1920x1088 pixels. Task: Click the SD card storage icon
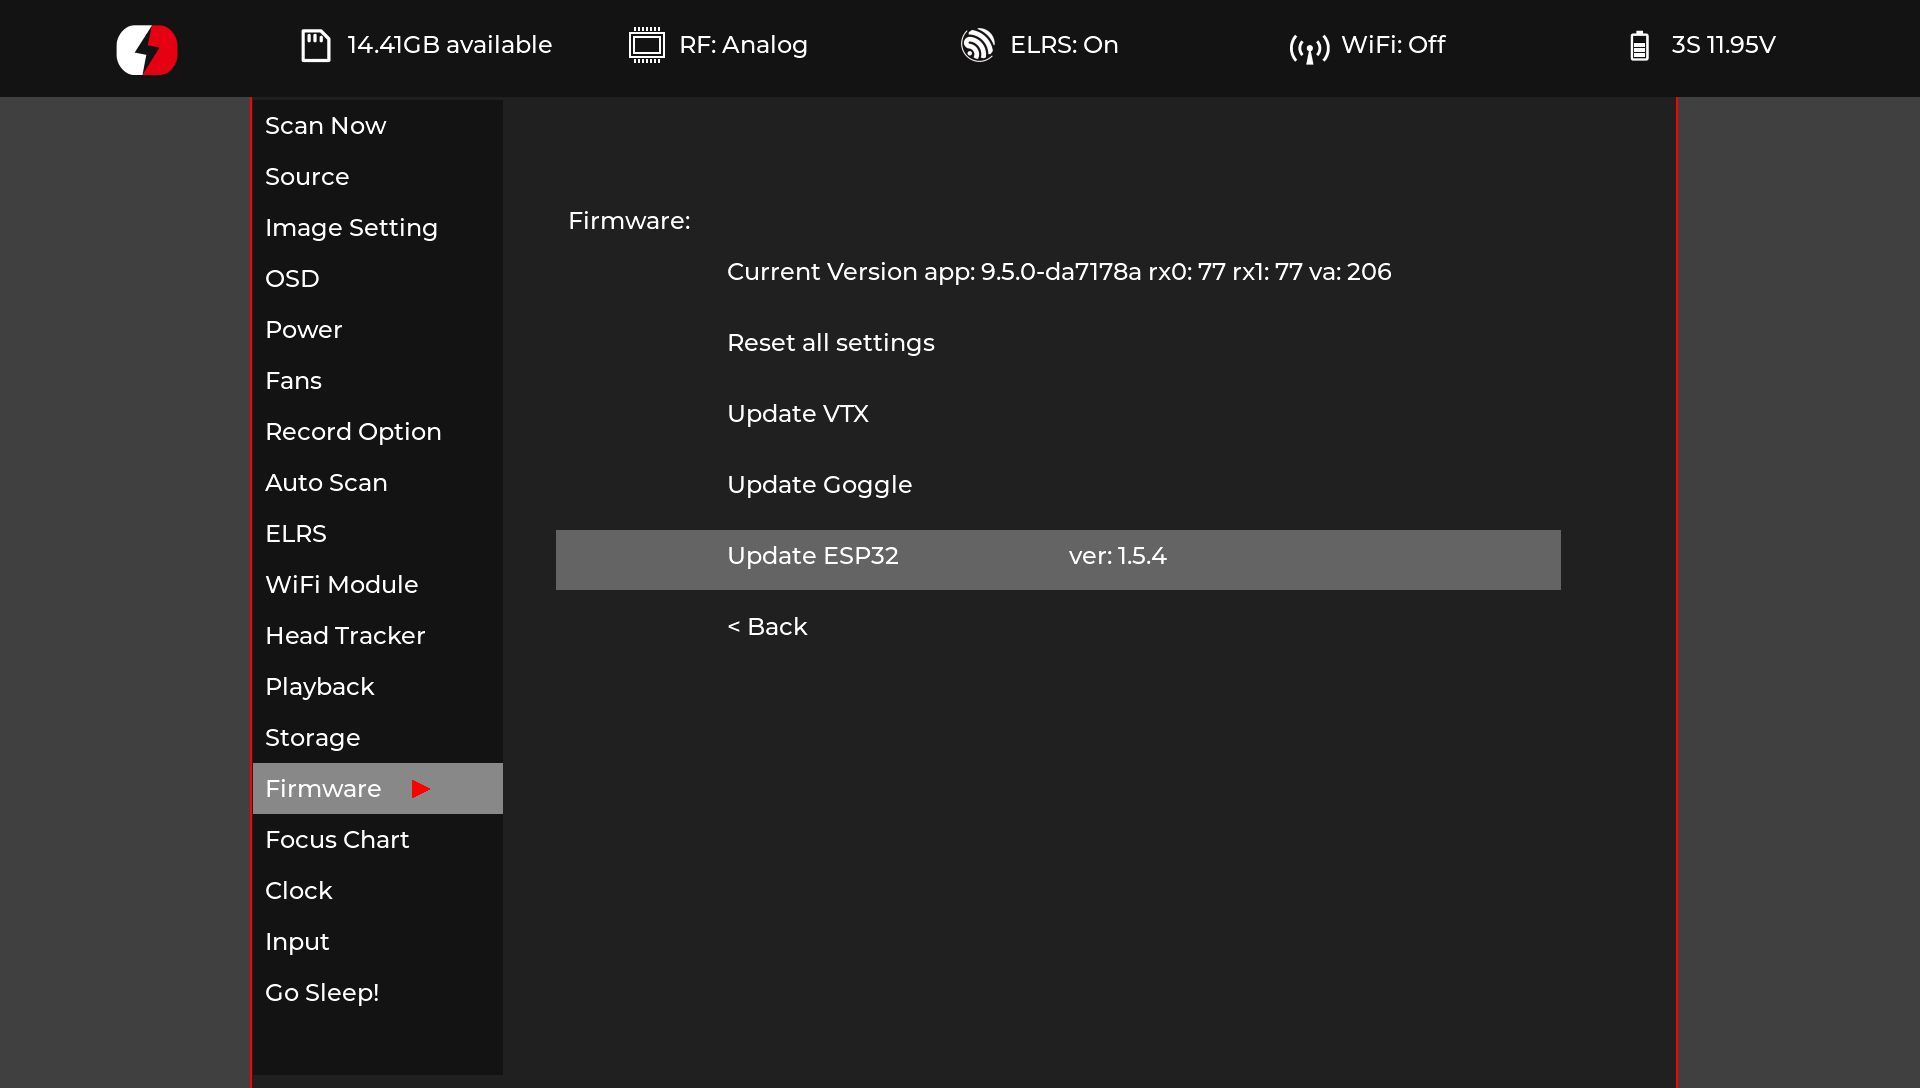[x=316, y=45]
